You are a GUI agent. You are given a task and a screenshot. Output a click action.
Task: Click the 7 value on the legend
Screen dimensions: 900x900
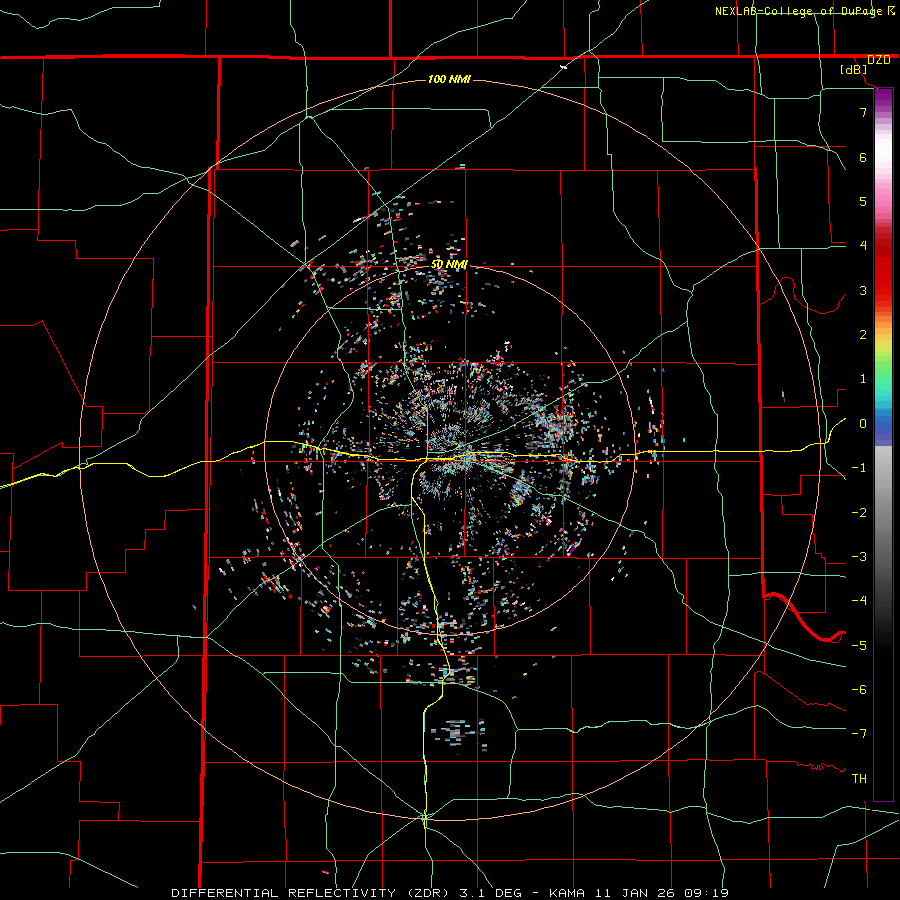[x=863, y=112]
